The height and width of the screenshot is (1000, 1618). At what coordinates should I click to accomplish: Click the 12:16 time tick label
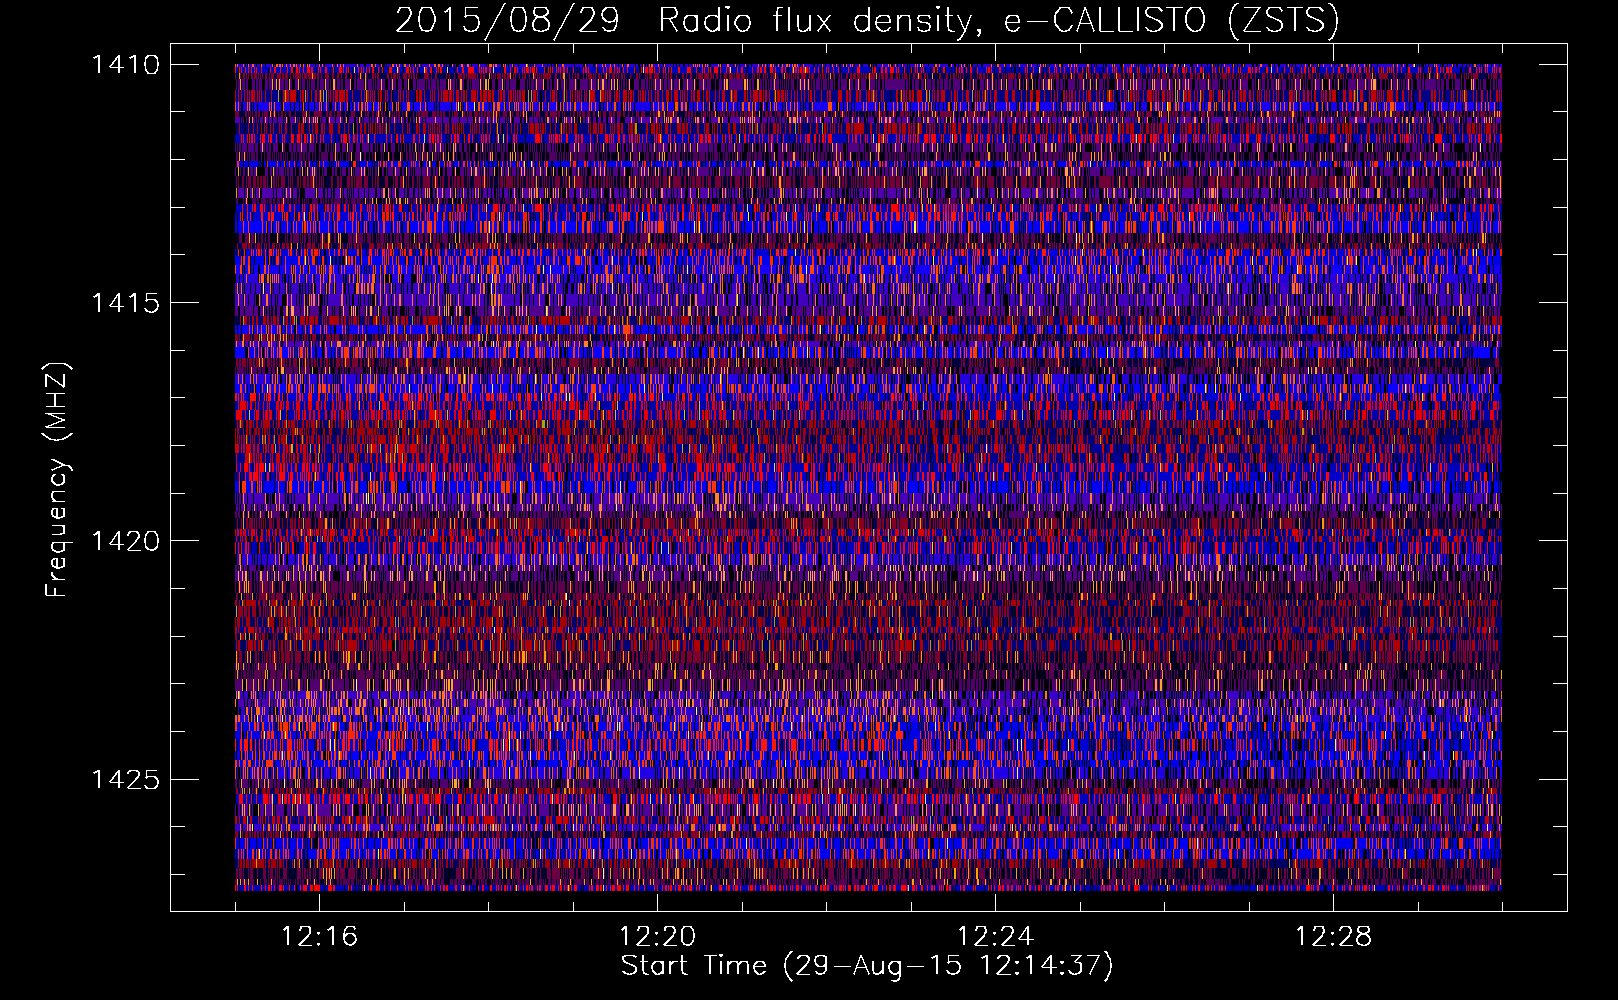click(319, 937)
